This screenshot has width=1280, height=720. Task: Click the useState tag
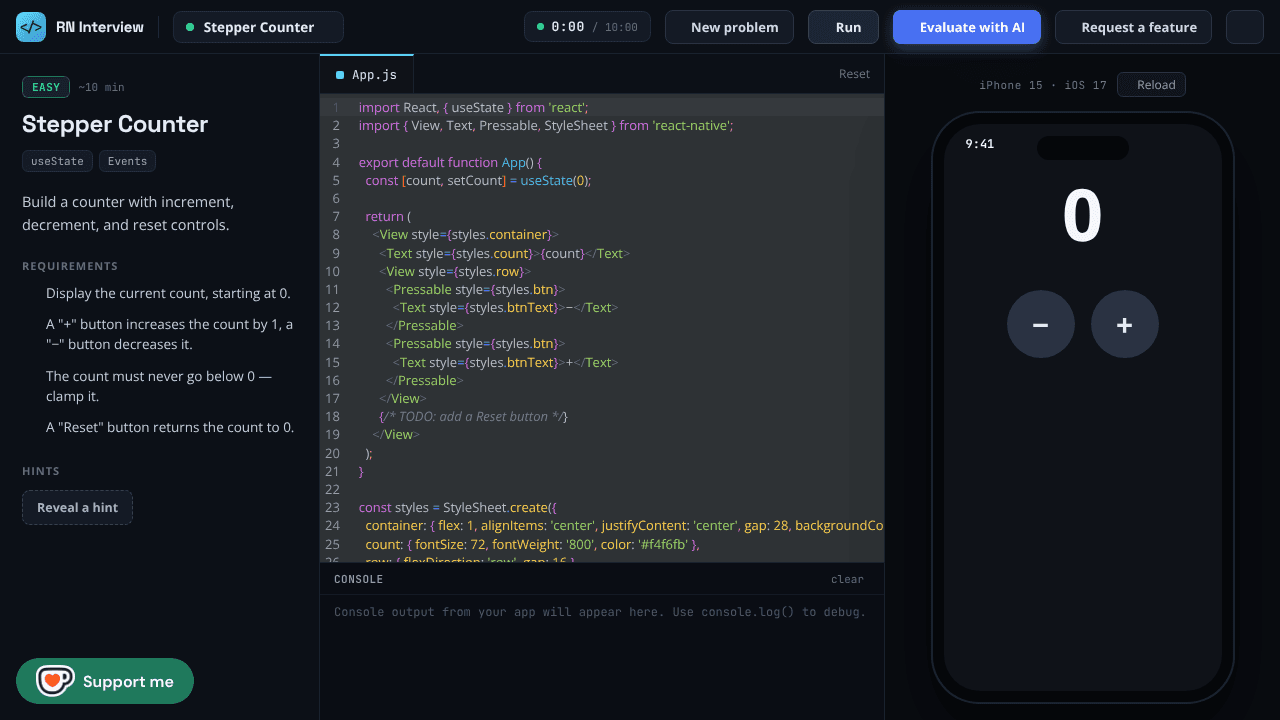click(x=57, y=161)
